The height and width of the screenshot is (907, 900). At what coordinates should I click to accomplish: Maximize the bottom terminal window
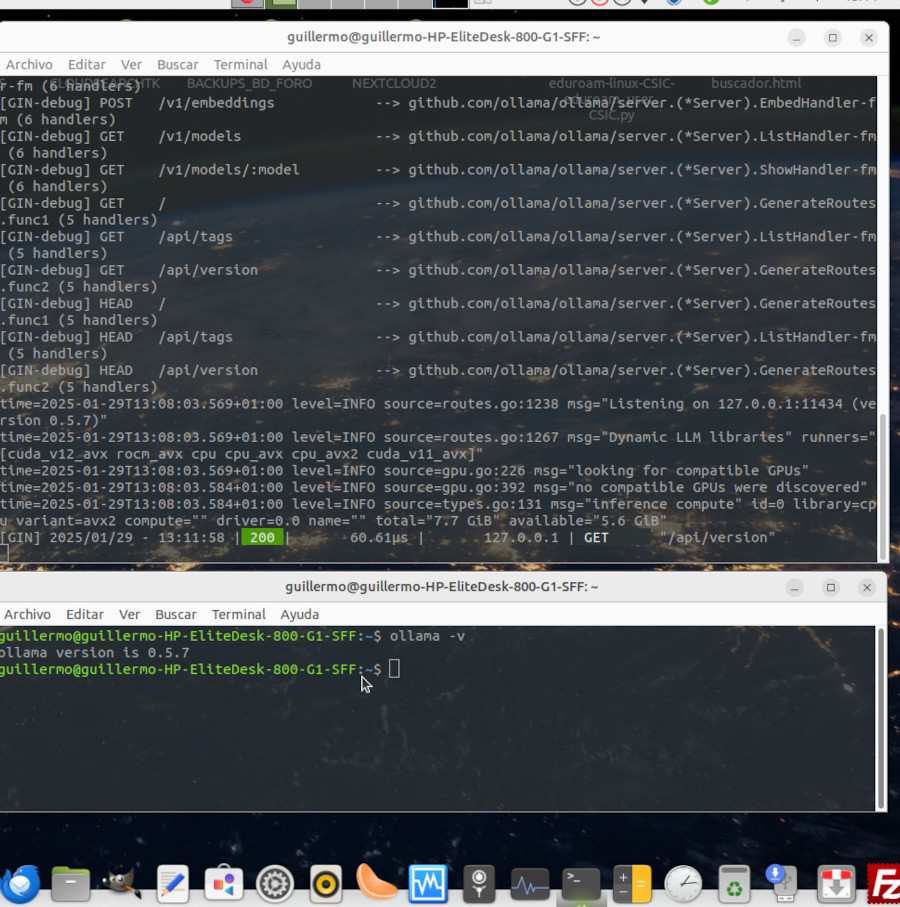click(x=831, y=587)
